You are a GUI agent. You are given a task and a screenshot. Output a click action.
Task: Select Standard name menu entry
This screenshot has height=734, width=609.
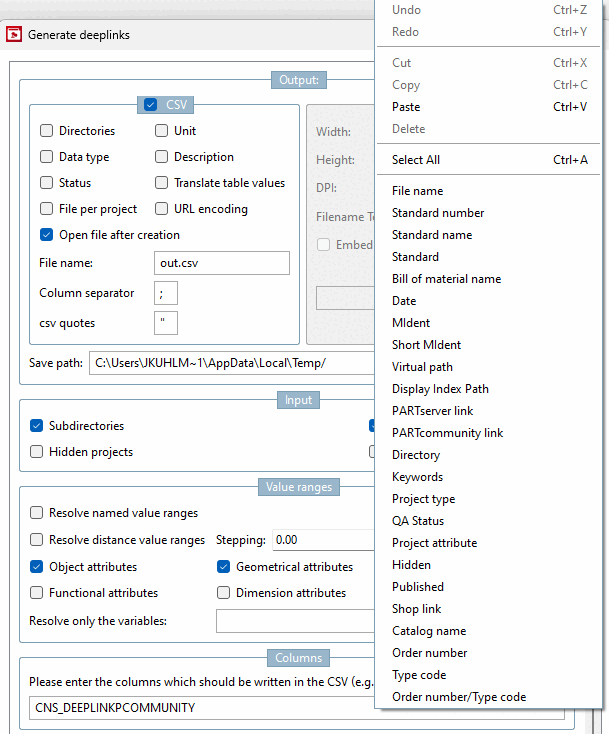[489, 235]
